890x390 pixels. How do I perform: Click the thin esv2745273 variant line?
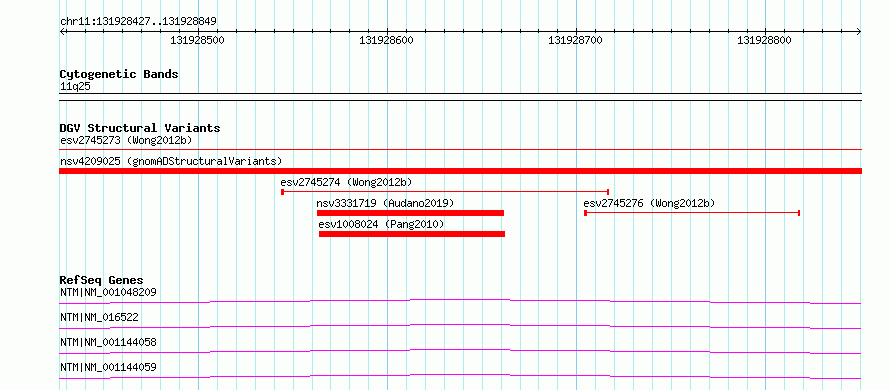(460, 149)
